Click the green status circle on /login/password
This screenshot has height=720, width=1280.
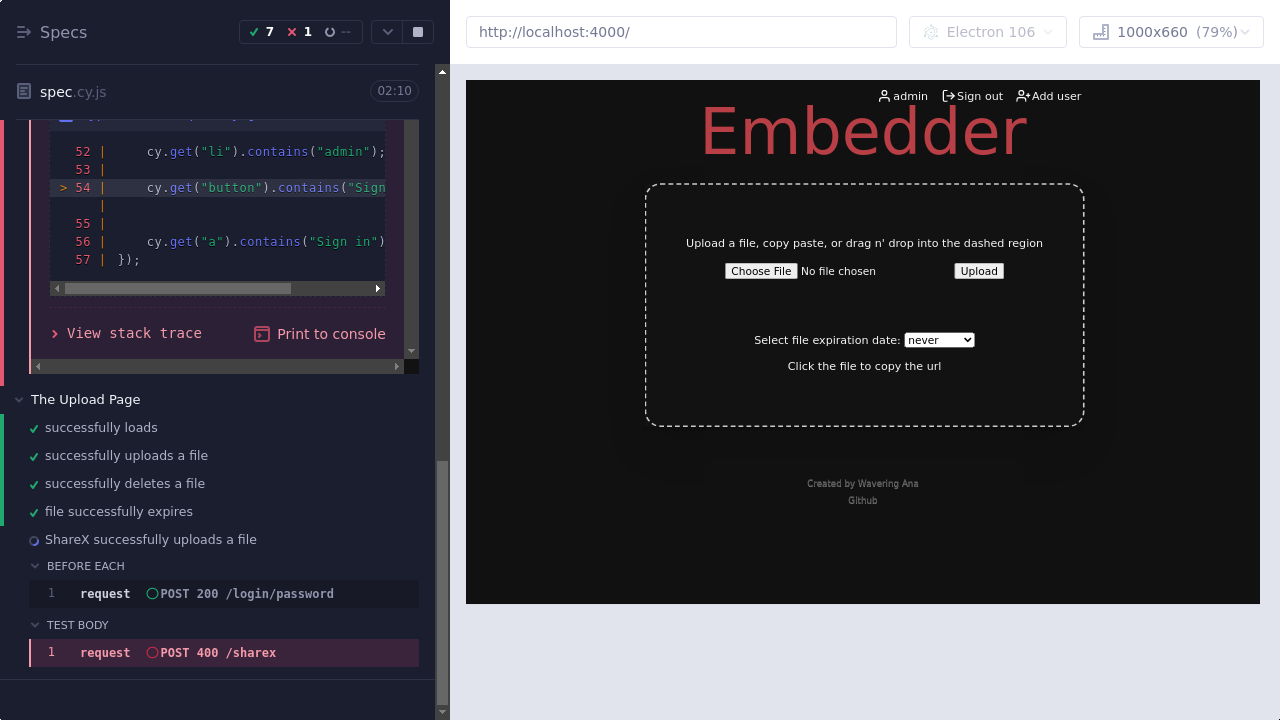click(152, 594)
